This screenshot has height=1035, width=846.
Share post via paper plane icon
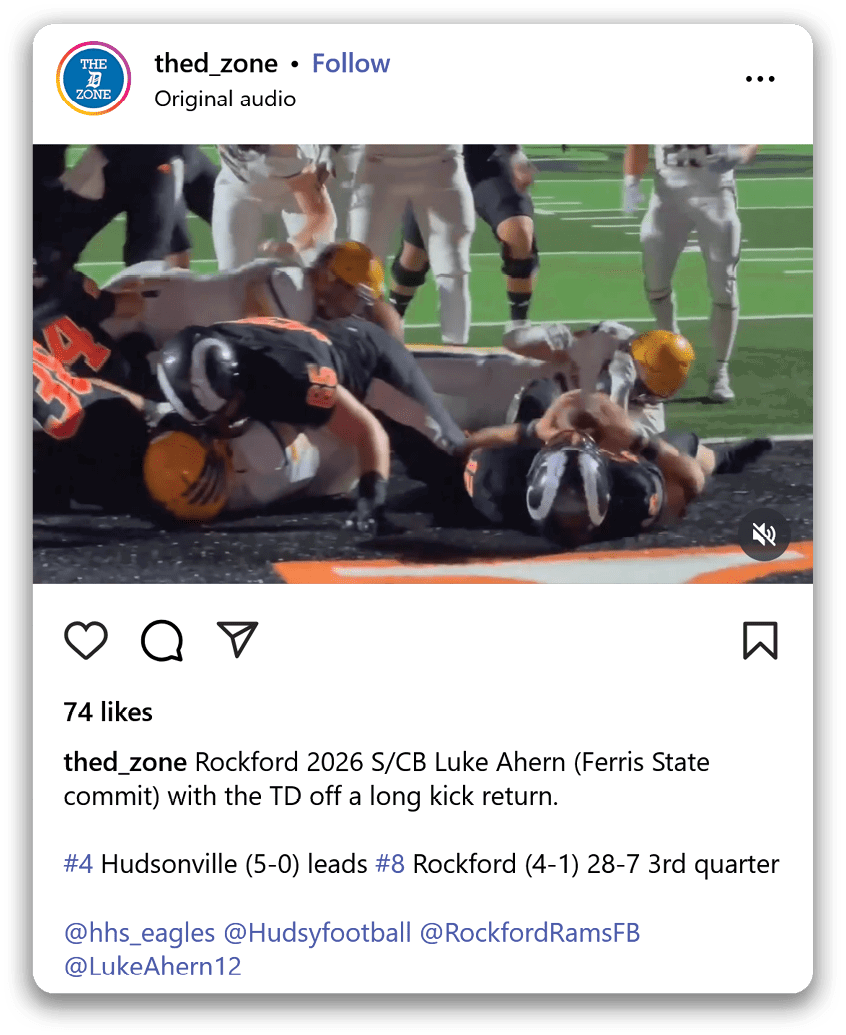(238, 639)
